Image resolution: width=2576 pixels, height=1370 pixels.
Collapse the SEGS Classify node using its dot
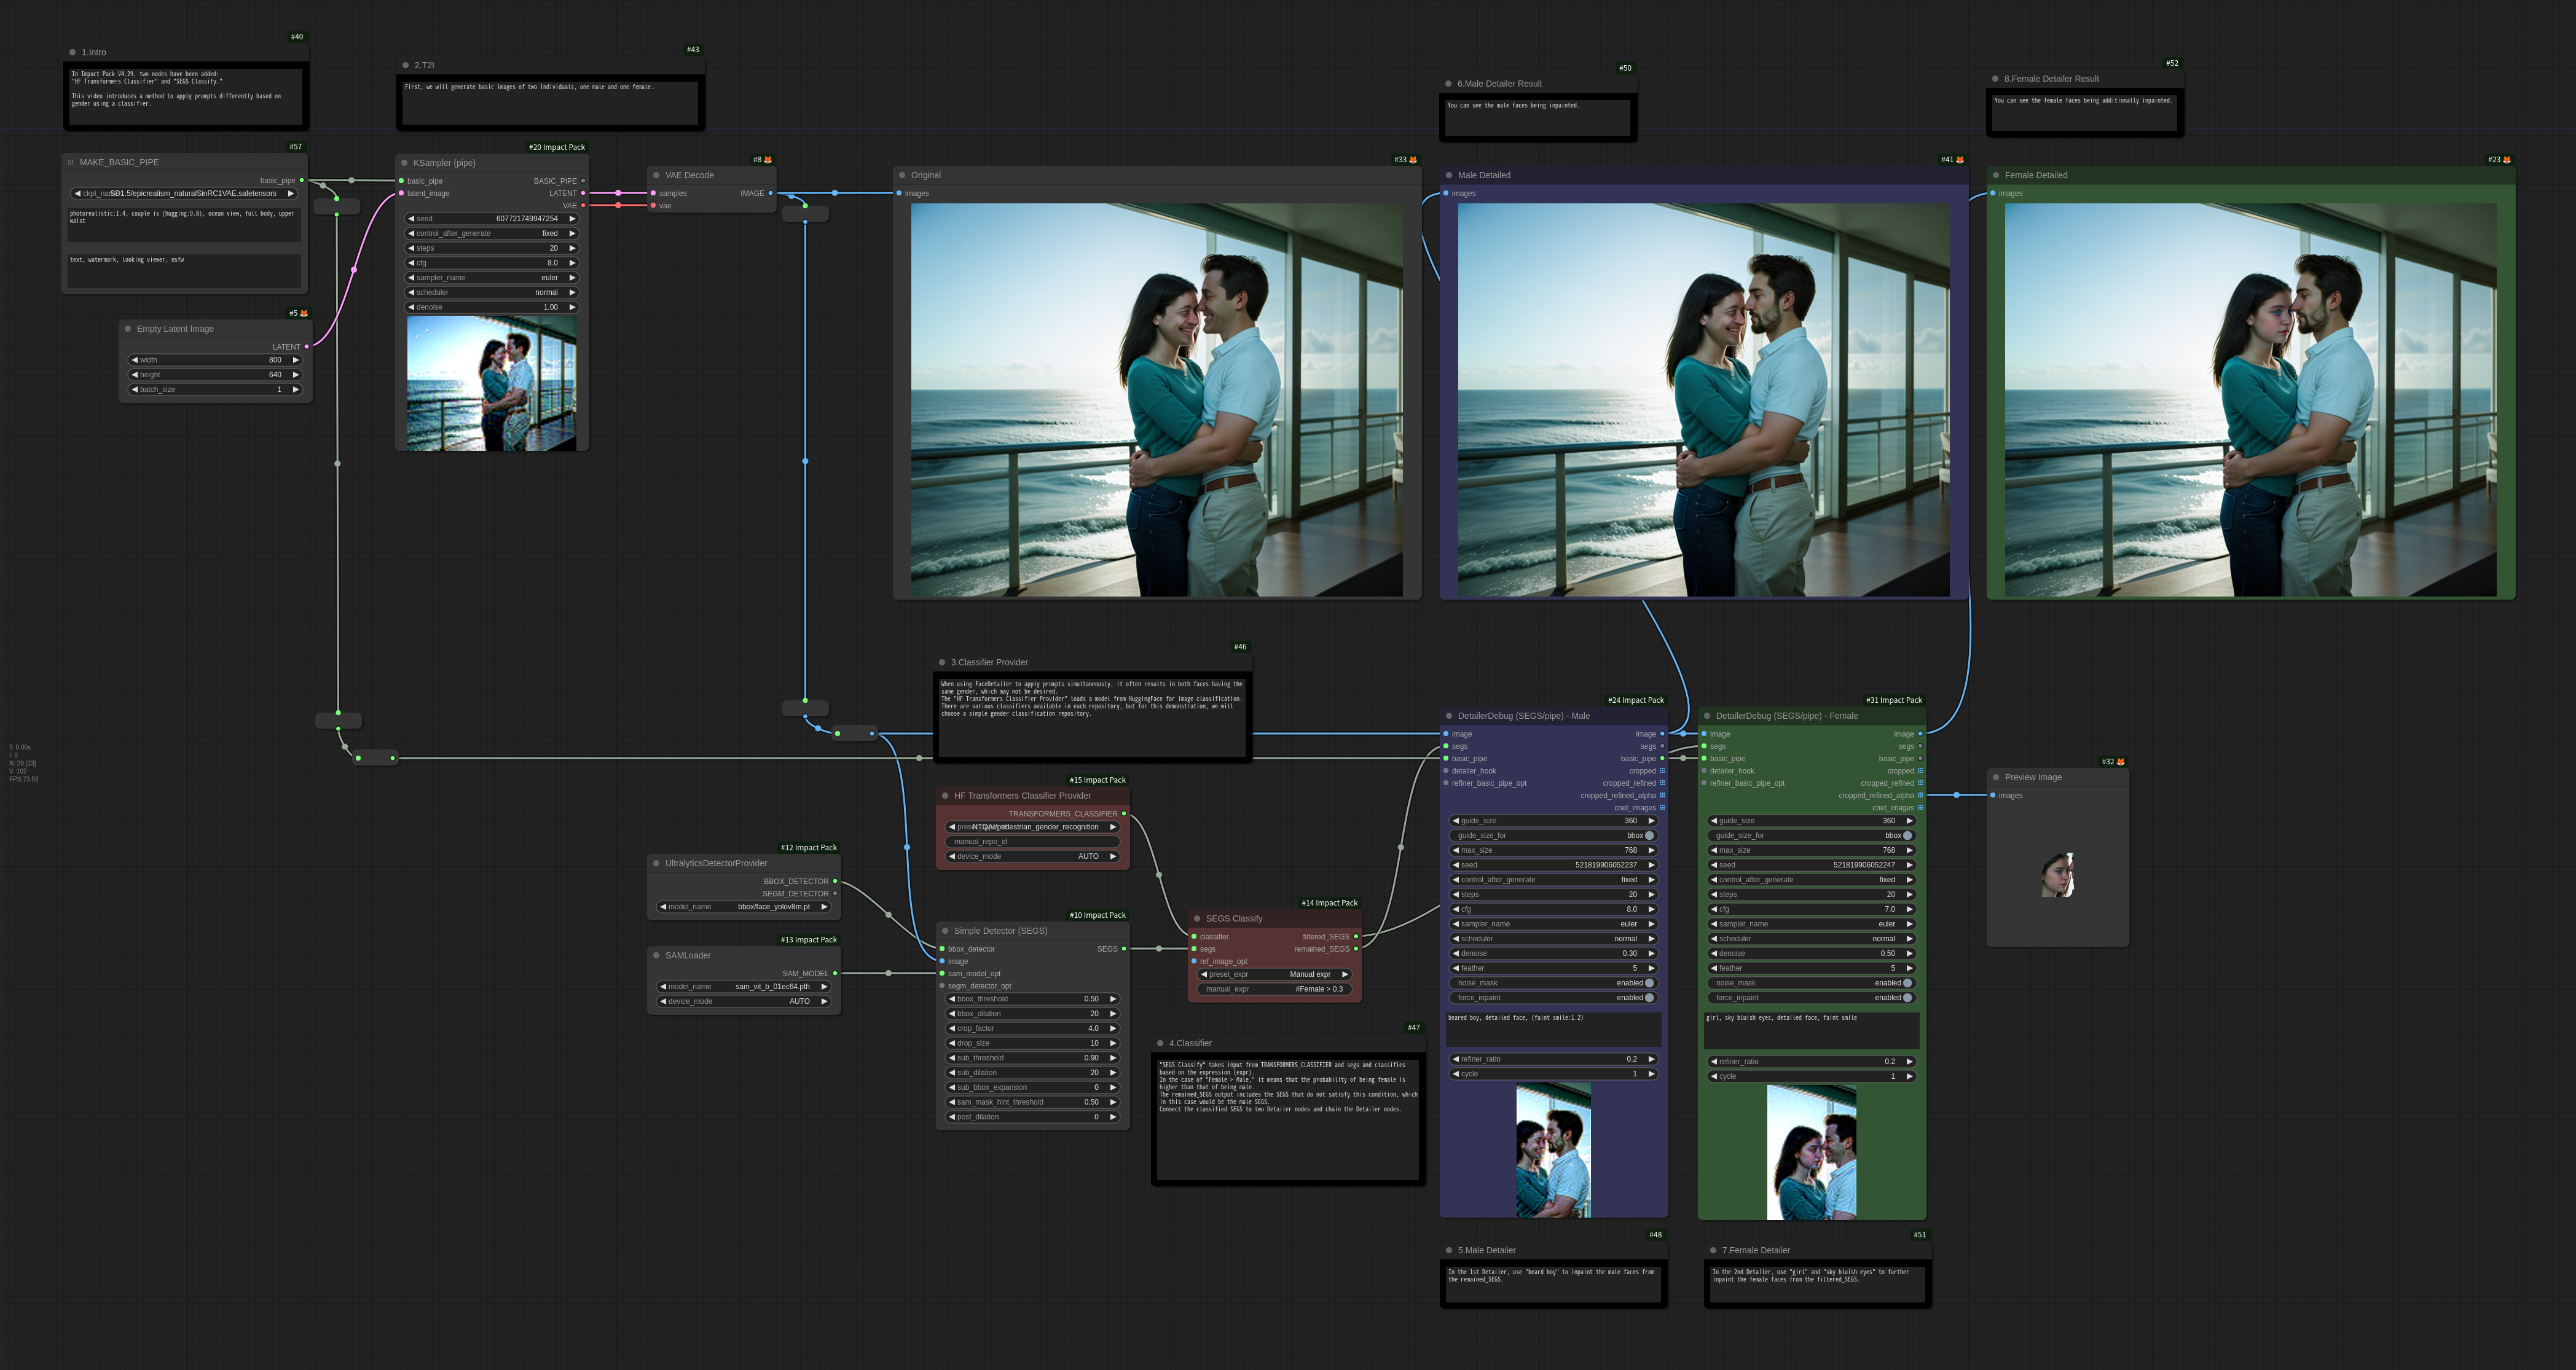pos(1197,918)
